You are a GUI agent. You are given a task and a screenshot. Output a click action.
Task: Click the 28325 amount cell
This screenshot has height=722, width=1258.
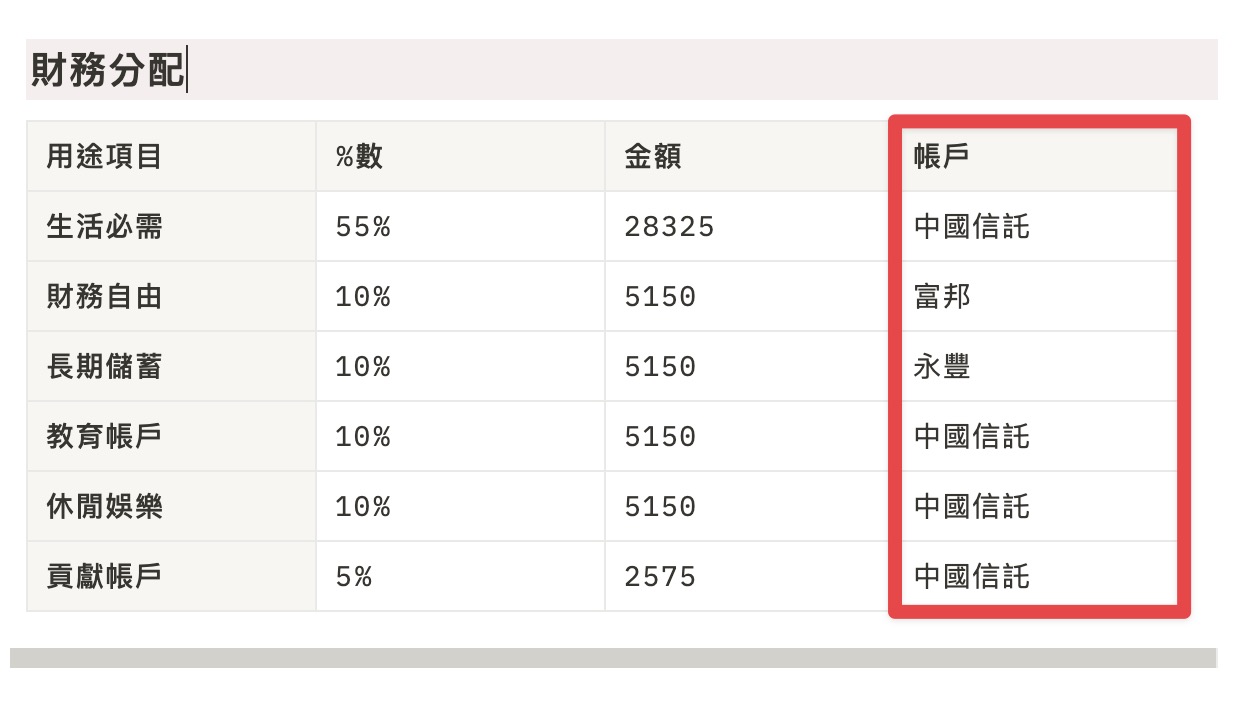749,226
